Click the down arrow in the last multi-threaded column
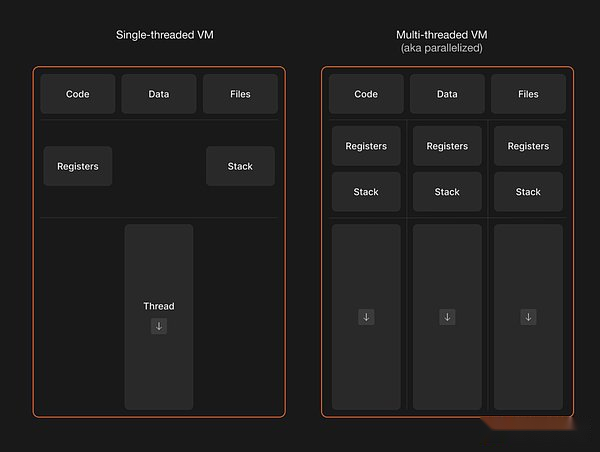The height and width of the screenshot is (452, 600). click(528, 317)
